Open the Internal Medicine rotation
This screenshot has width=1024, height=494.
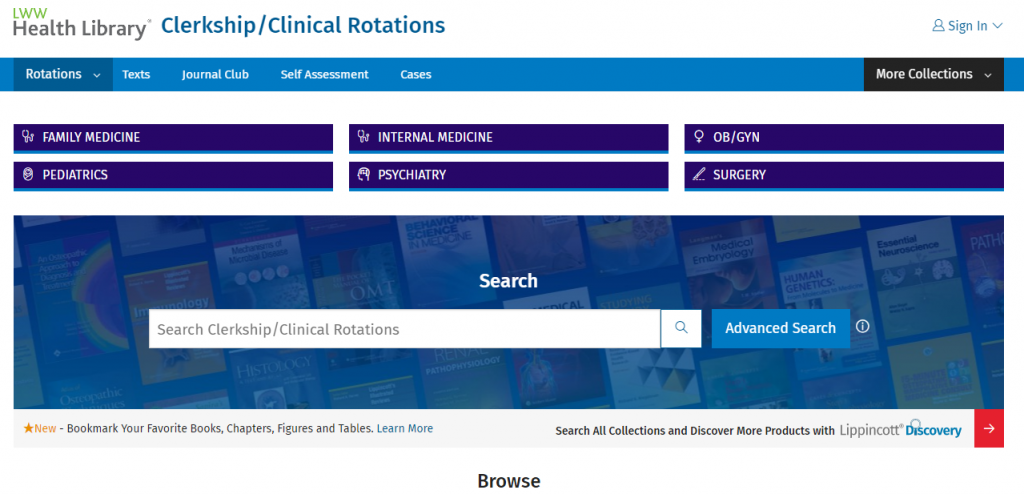coord(509,138)
